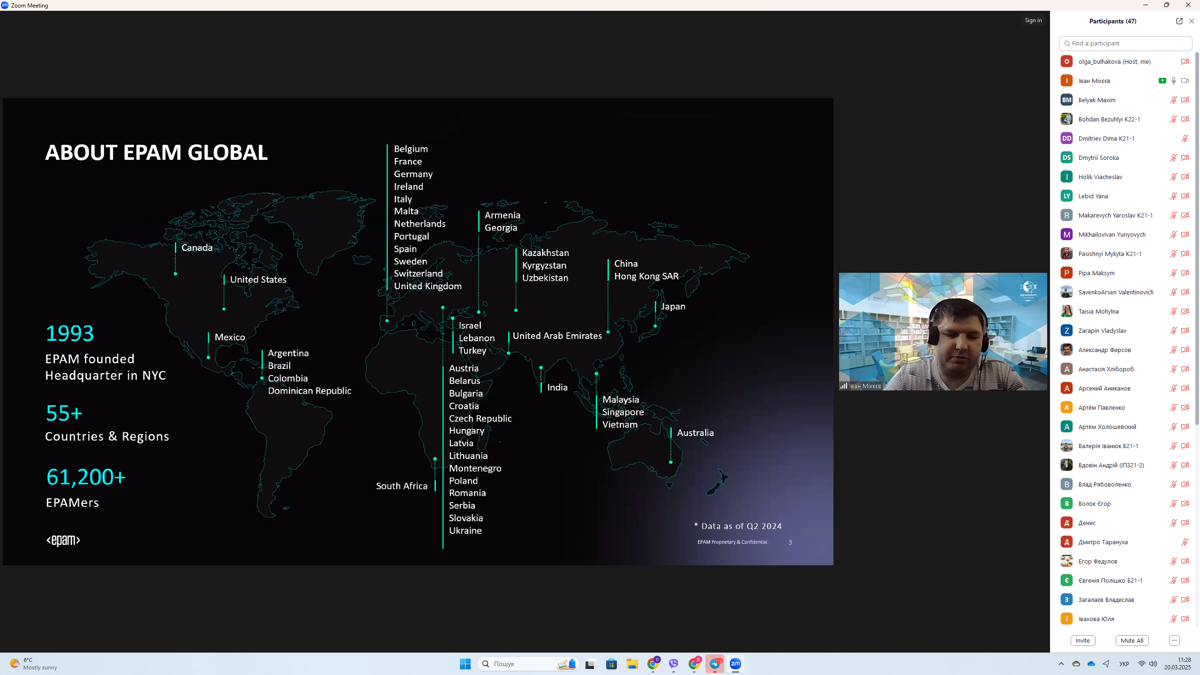The image size is (1200, 675).
Task: Click the Zoom icon in taskbar
Action: click(x=735, y=664)
